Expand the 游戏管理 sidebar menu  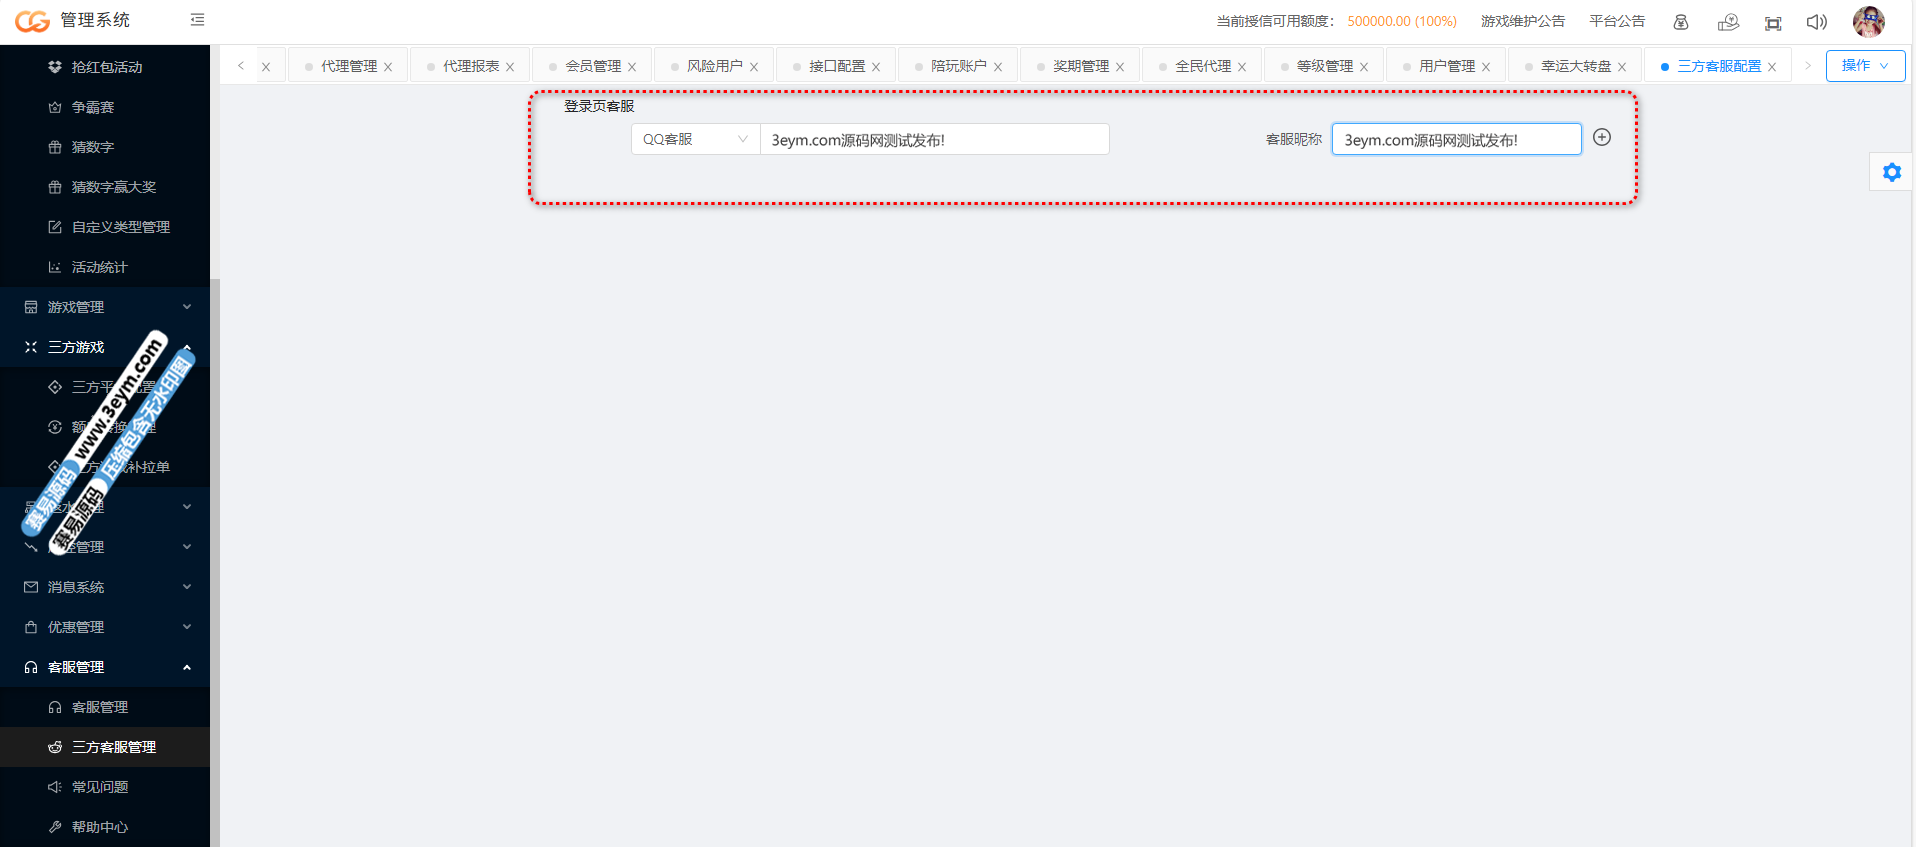(x=105, y=307)
